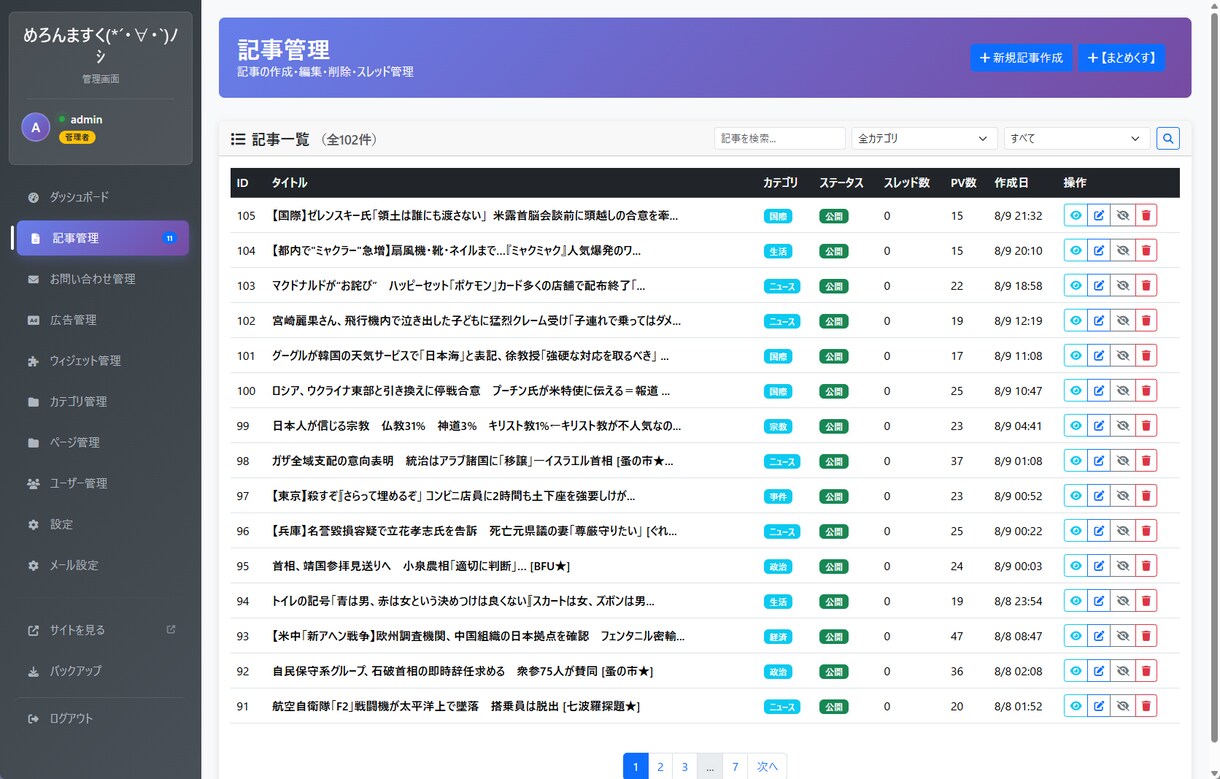Screen dimensions: 1220x779
Task: Toggle article 99 to hidden
Action: tap(1123, 425)
